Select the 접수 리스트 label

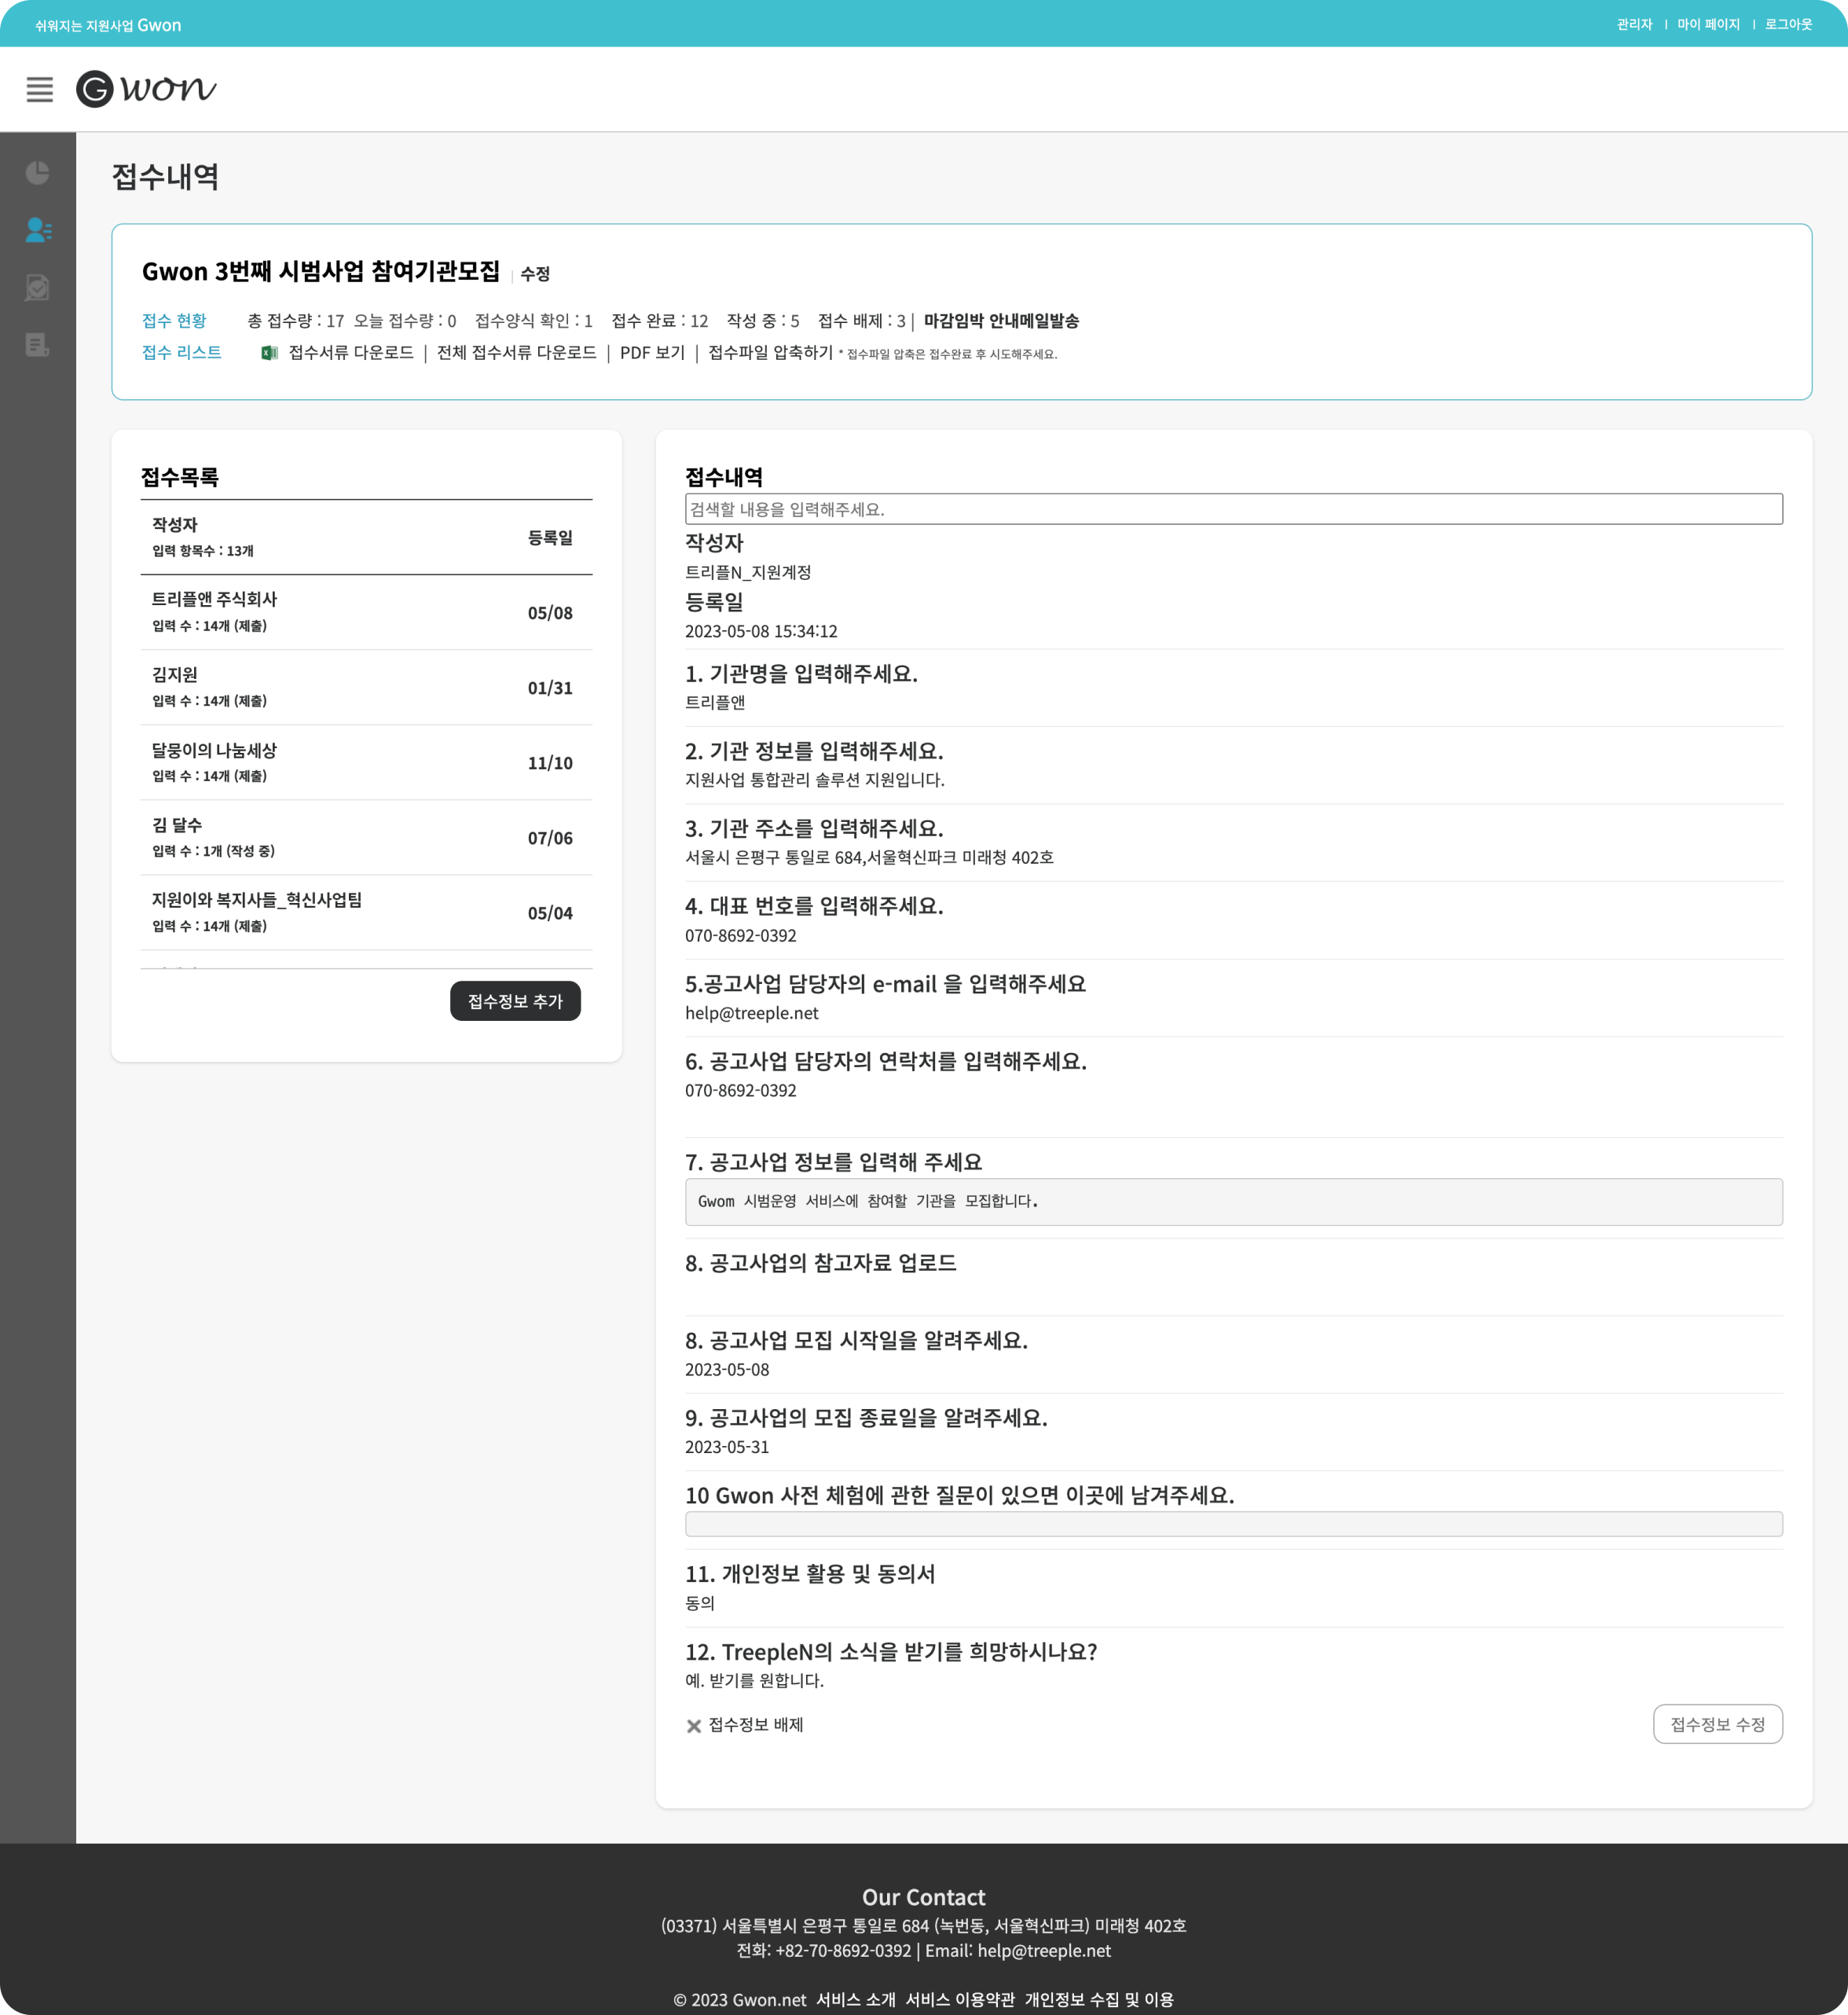coord(182,353)
